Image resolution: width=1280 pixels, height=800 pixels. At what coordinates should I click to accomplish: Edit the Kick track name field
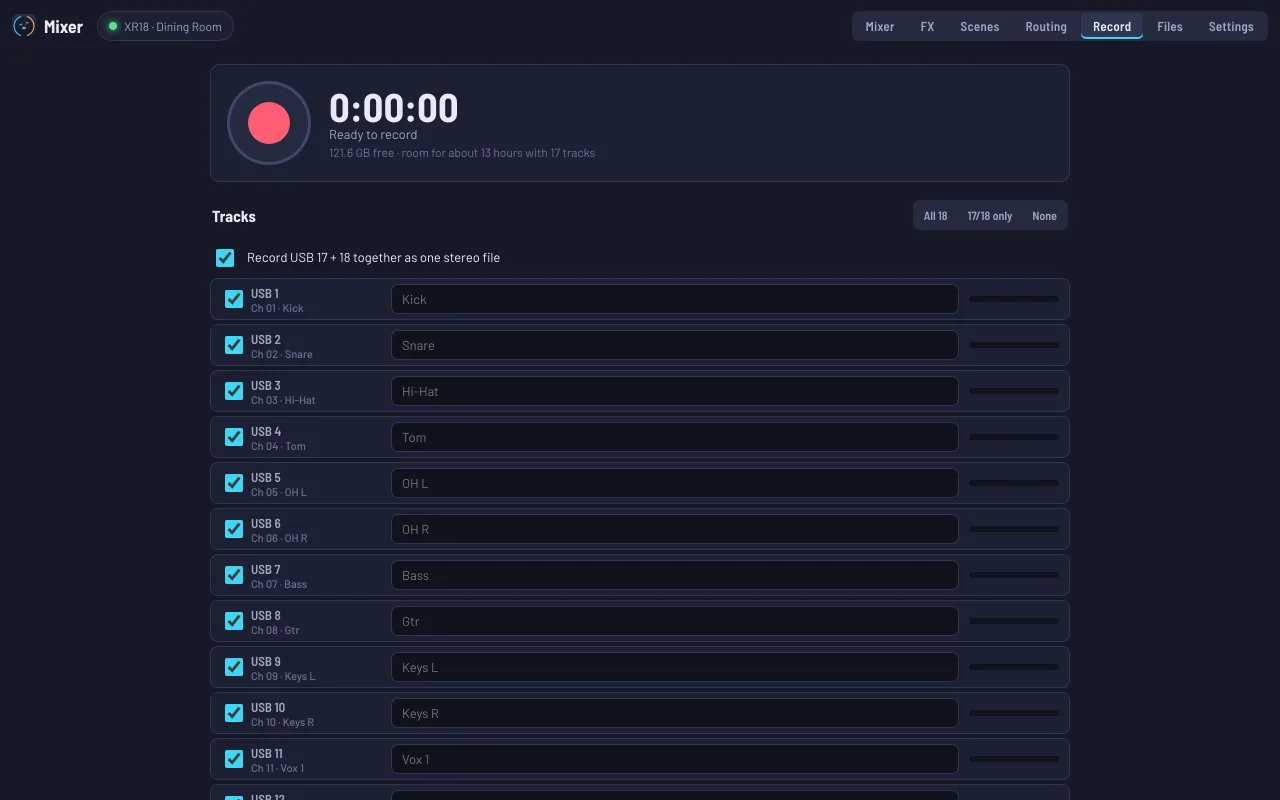click(x=675, y=299)
